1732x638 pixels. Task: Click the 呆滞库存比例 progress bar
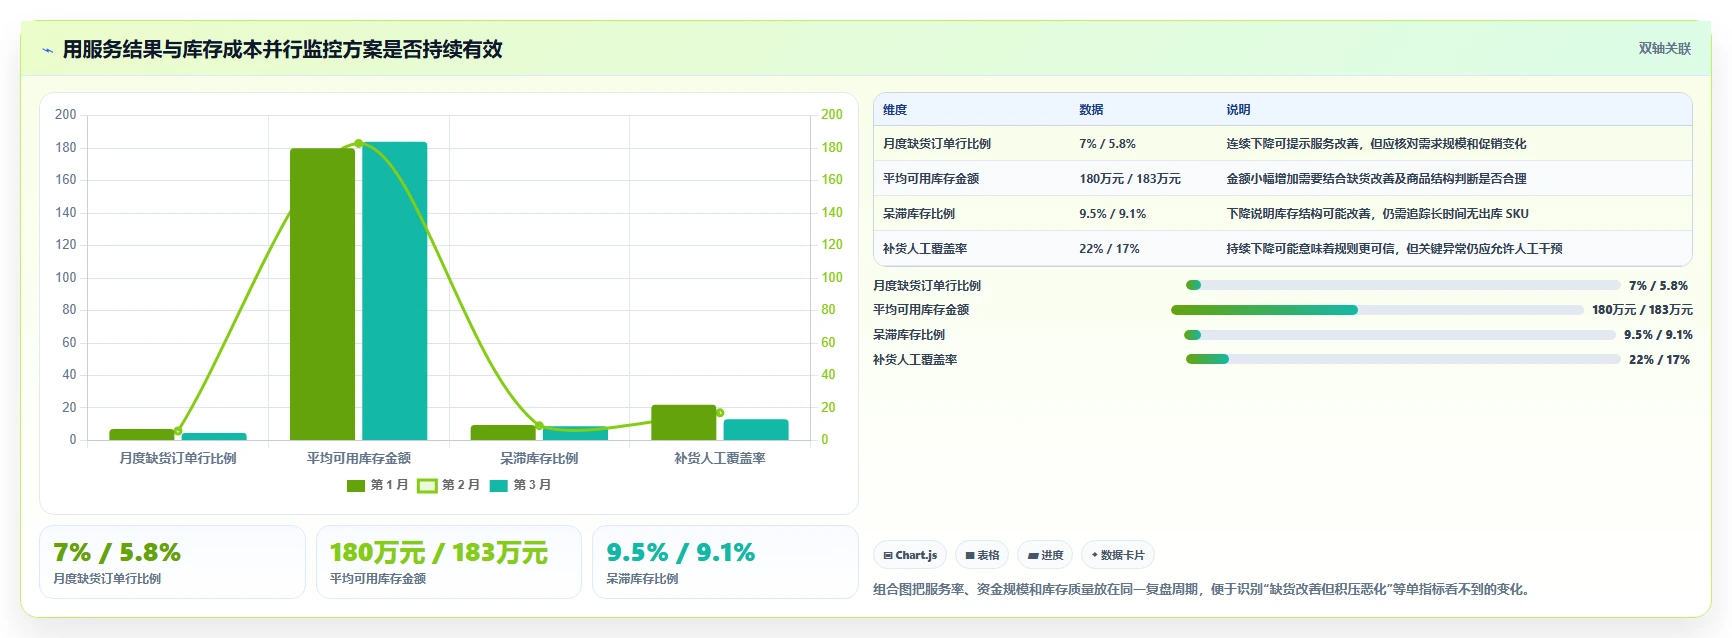click(x=1400, y=335)
